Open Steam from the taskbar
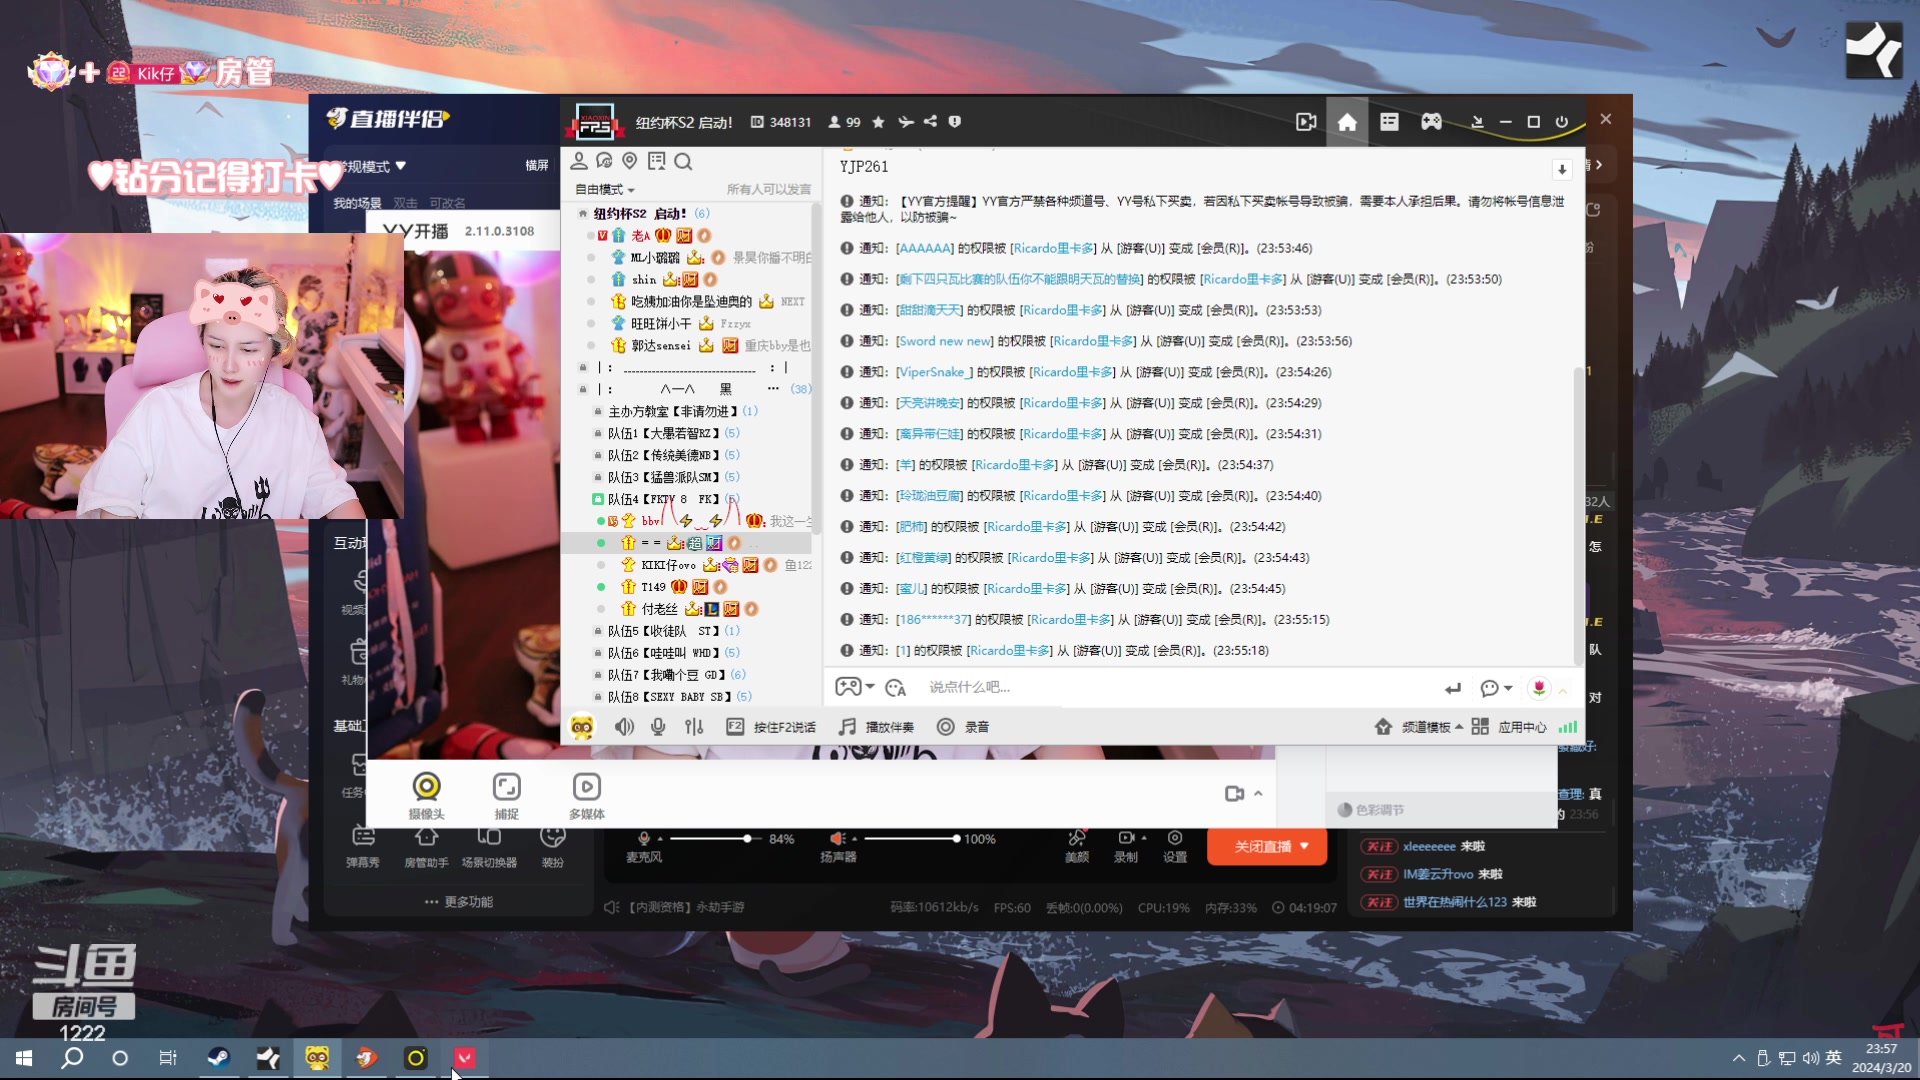1920x1080 pixels. point(218,1058)
